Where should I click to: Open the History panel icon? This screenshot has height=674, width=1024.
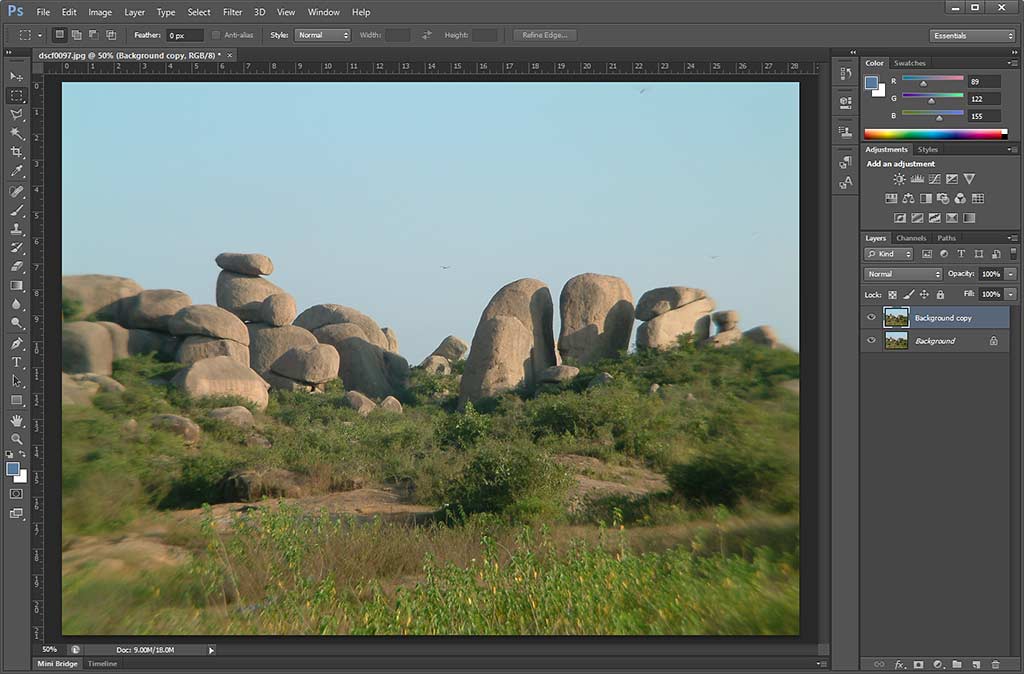tap(846, 74)
